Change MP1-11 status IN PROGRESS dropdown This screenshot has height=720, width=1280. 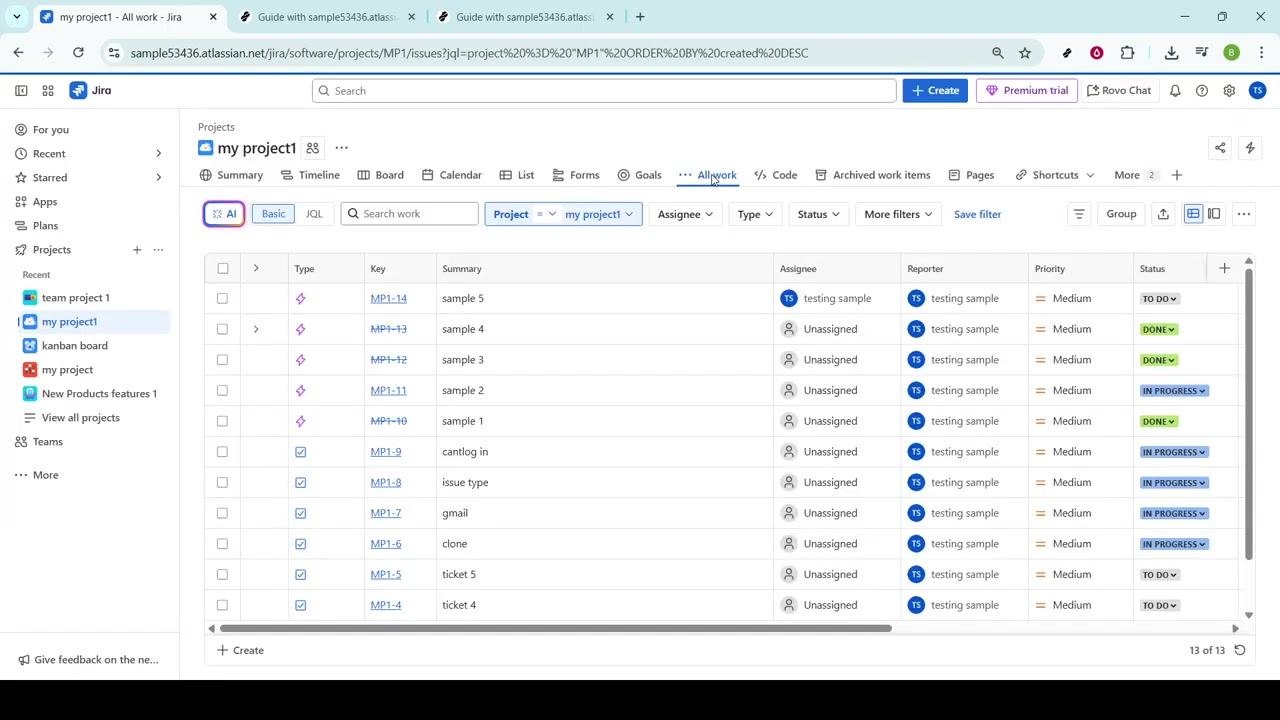(x=1174, y=391)
